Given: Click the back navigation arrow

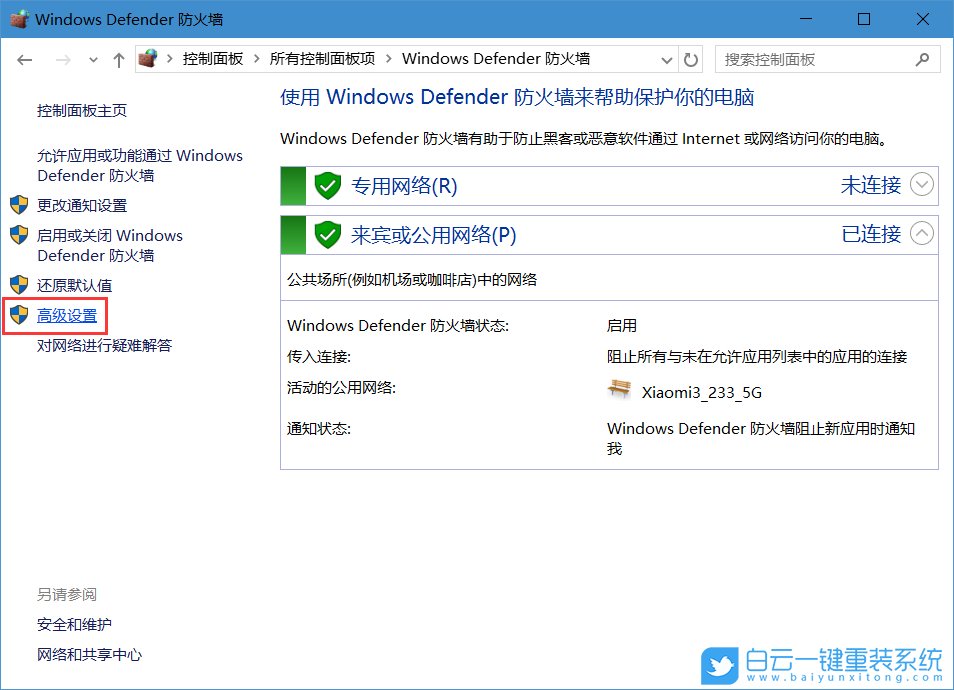Looking at the screenshot, I should [25, 60].
